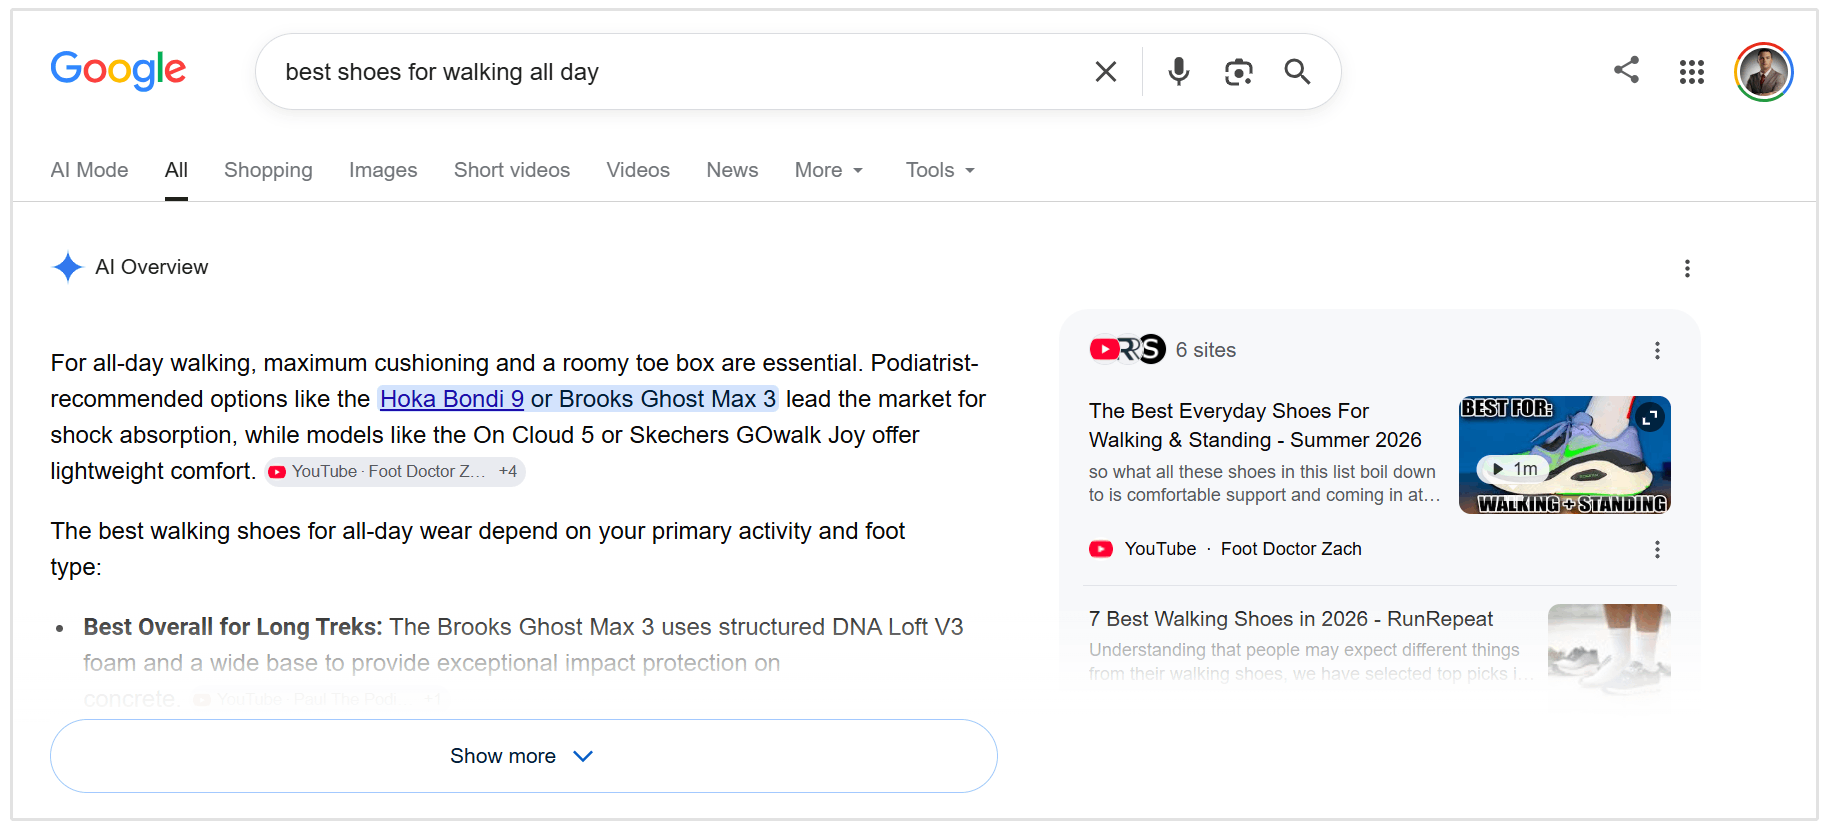The image size is (1830, 830).
Task: Open AI Overview three-dot options menu
Action: coord(1687,268)
